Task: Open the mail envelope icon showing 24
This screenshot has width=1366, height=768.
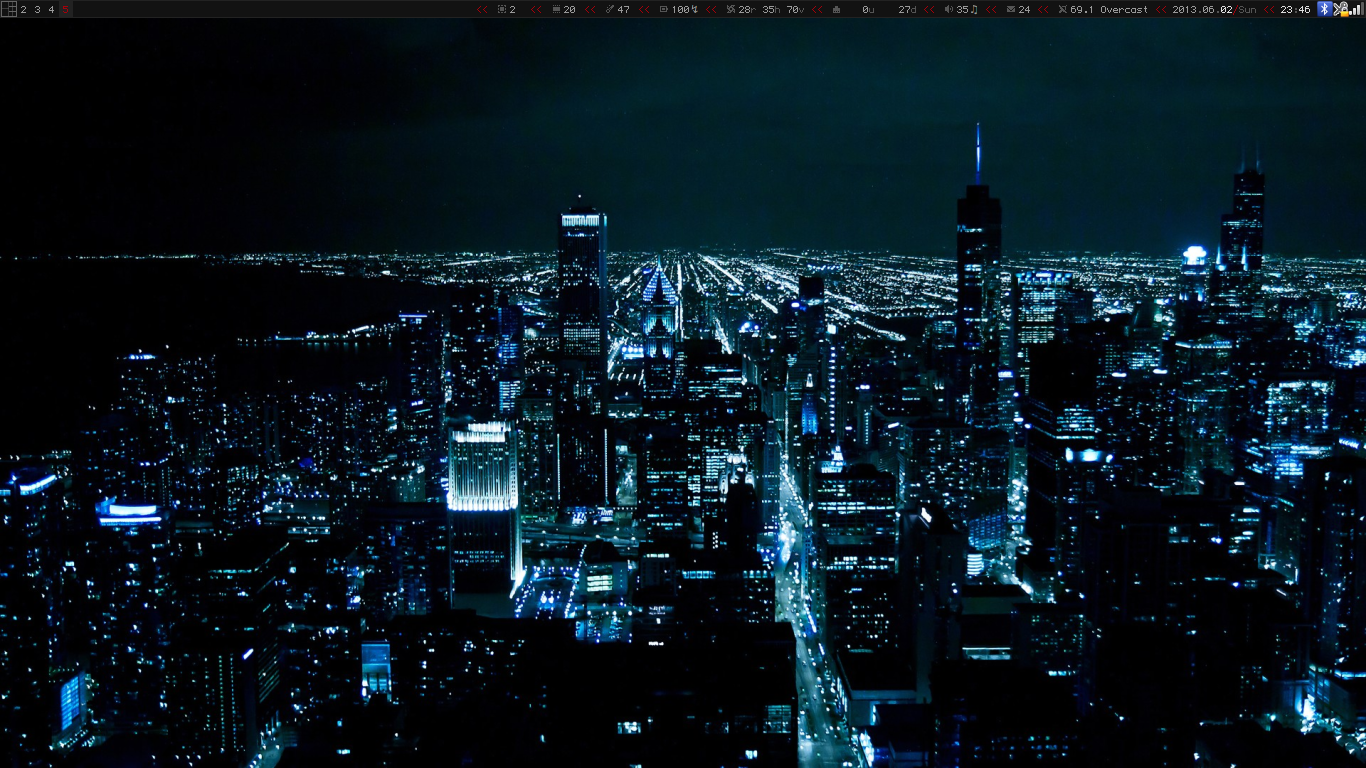Action: [1011, 9]
